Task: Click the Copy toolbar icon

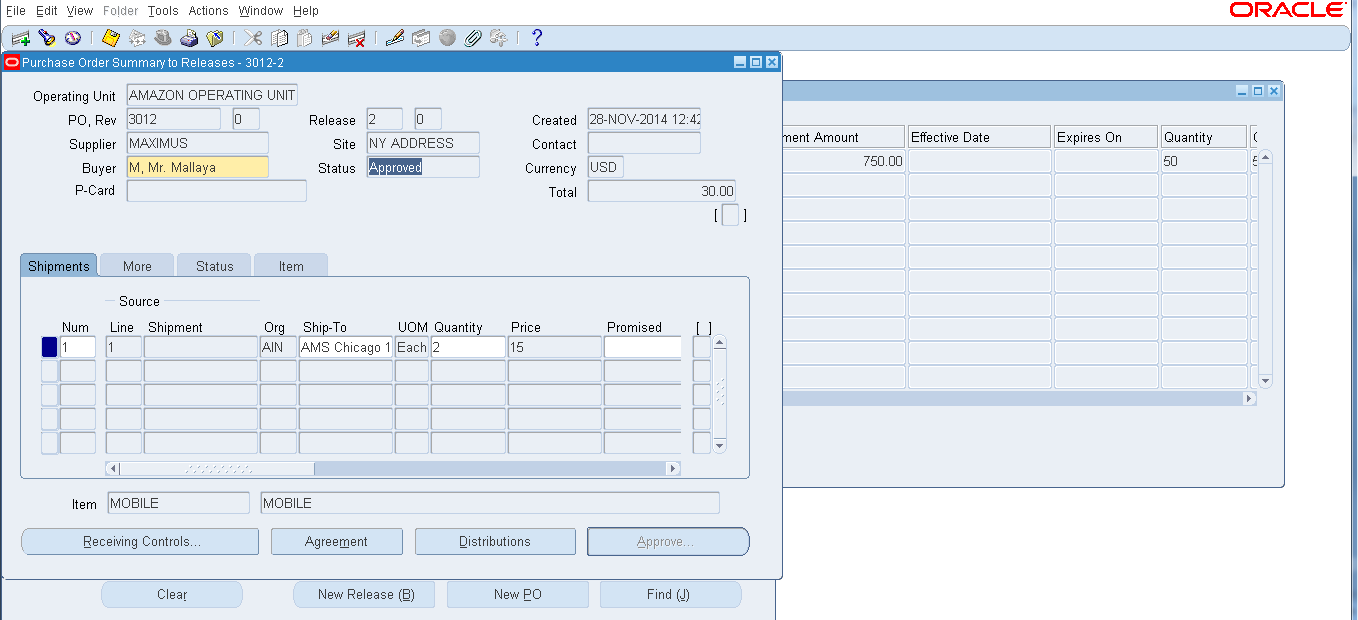Action: coord(279,38)
